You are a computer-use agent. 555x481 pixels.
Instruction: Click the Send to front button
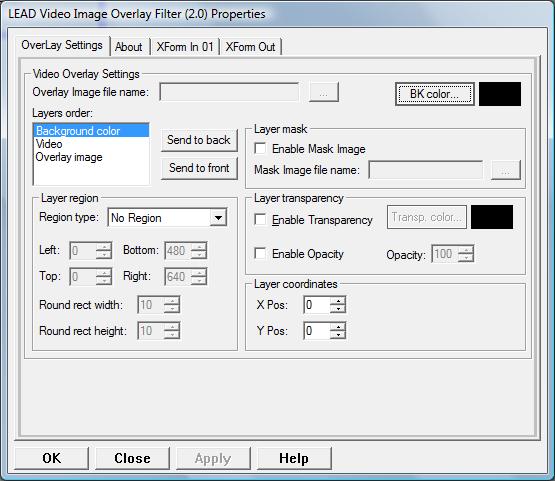[x=199, y=168]
